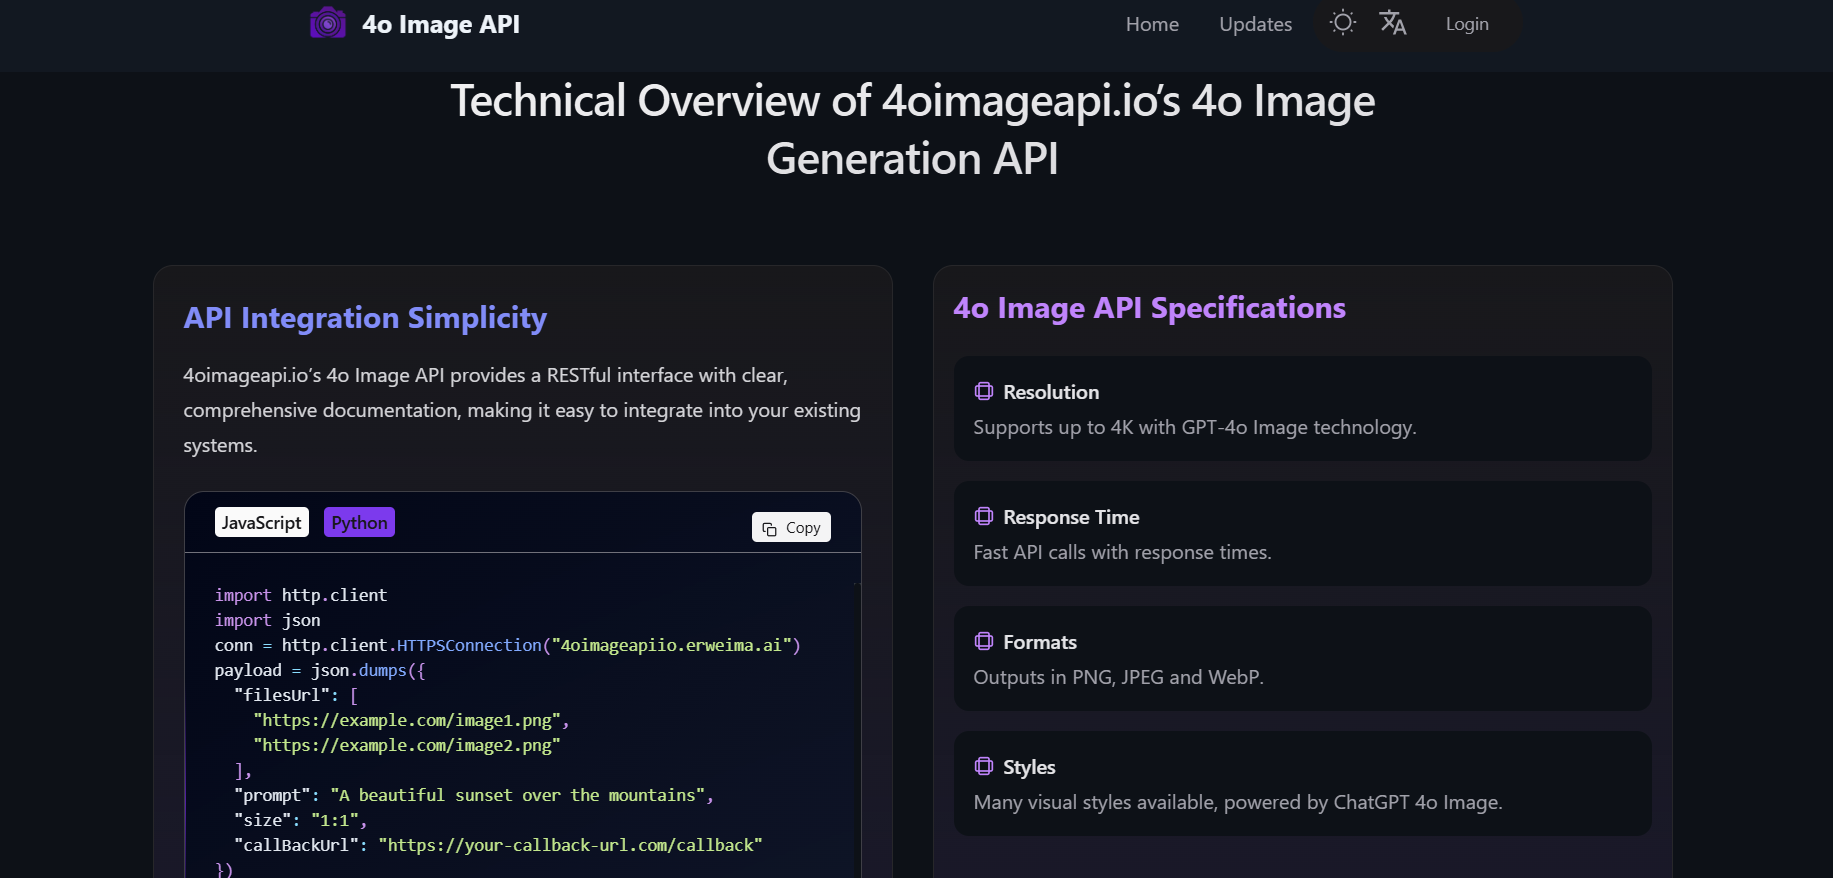Click 'Outputs in PNG, JPEG and WebP' text

pos(1118,677)
